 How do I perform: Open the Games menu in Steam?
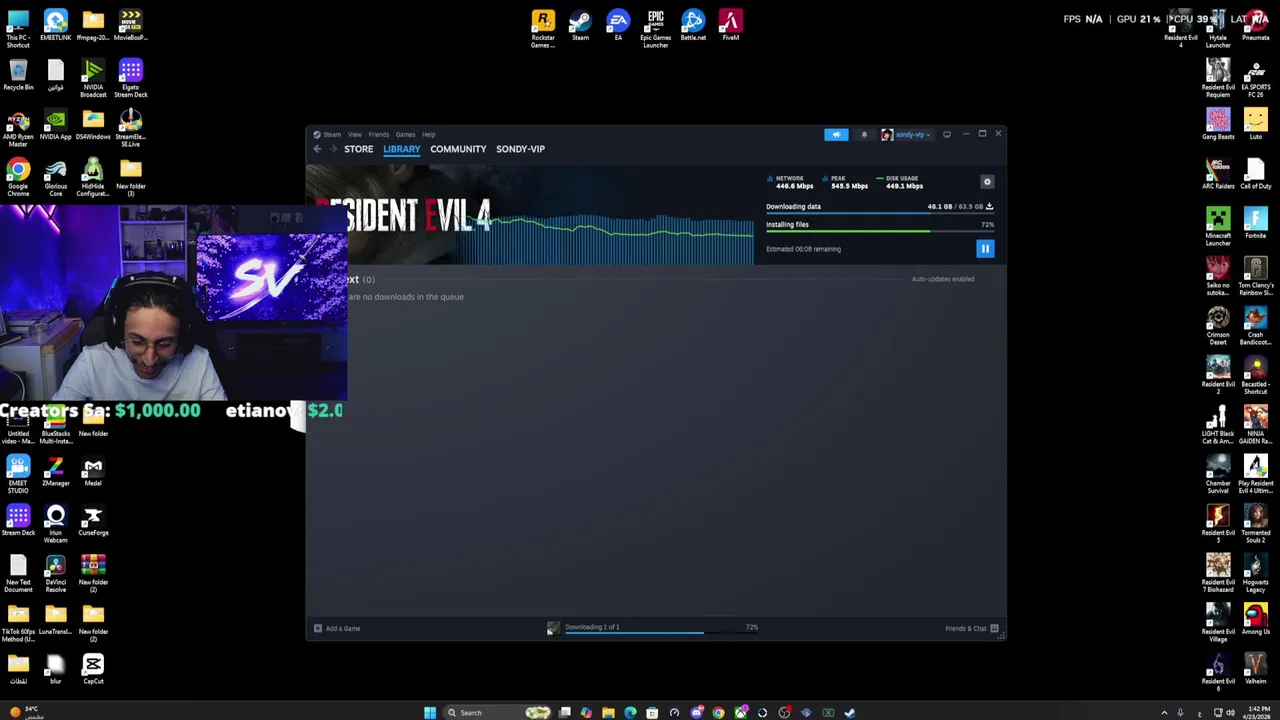pyautogui.click(x=405, y=135)
